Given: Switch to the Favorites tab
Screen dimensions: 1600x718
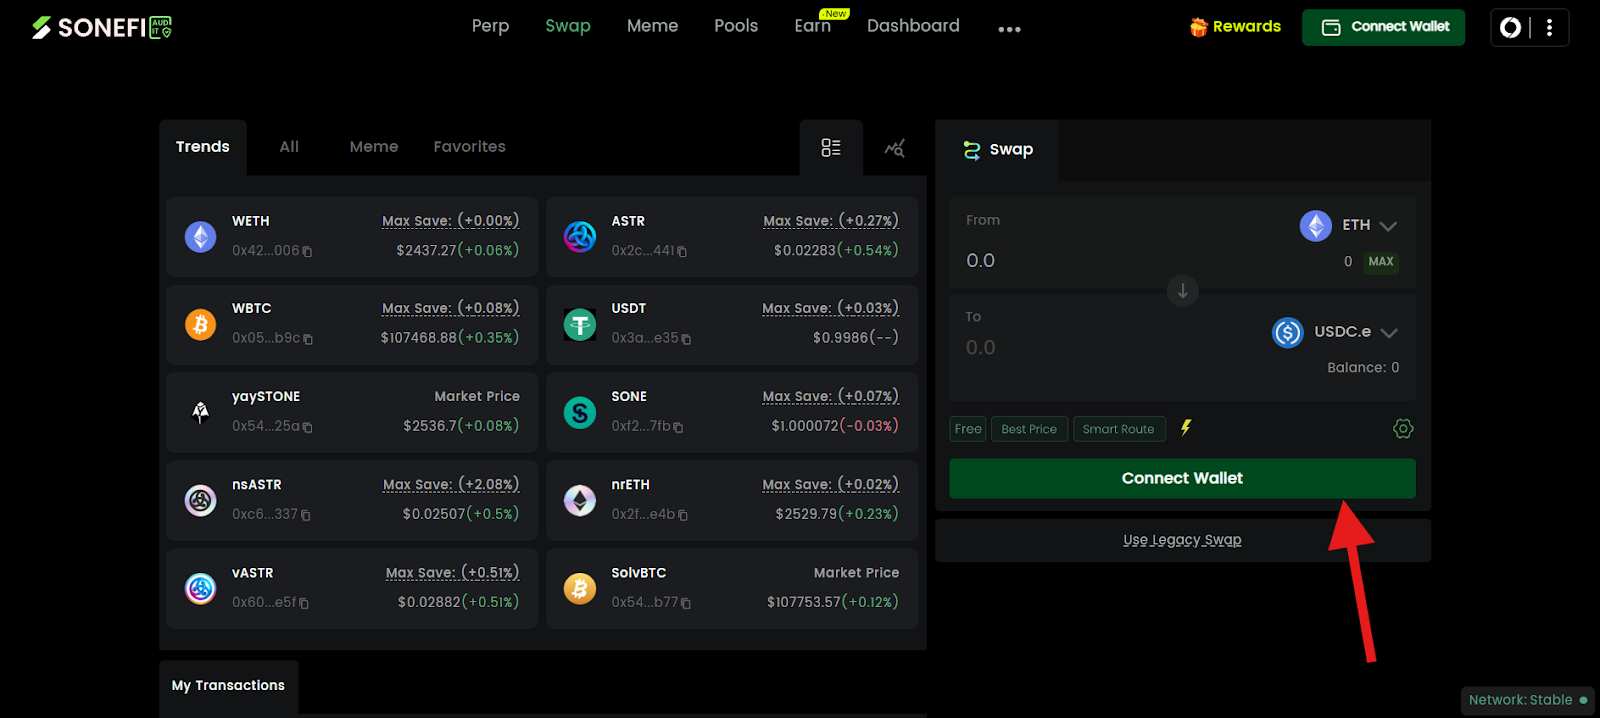Looking at the screenshot, I should click(469, 147).
